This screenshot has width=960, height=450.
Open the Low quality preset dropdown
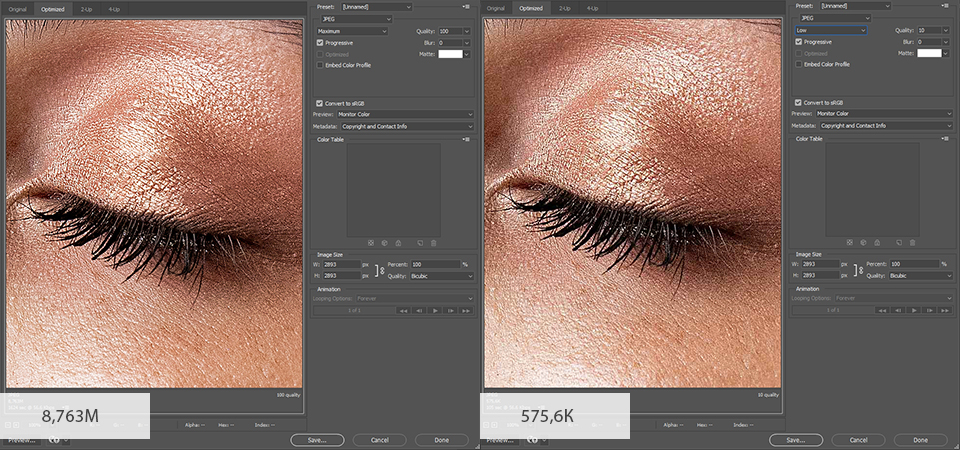[831, 30]
